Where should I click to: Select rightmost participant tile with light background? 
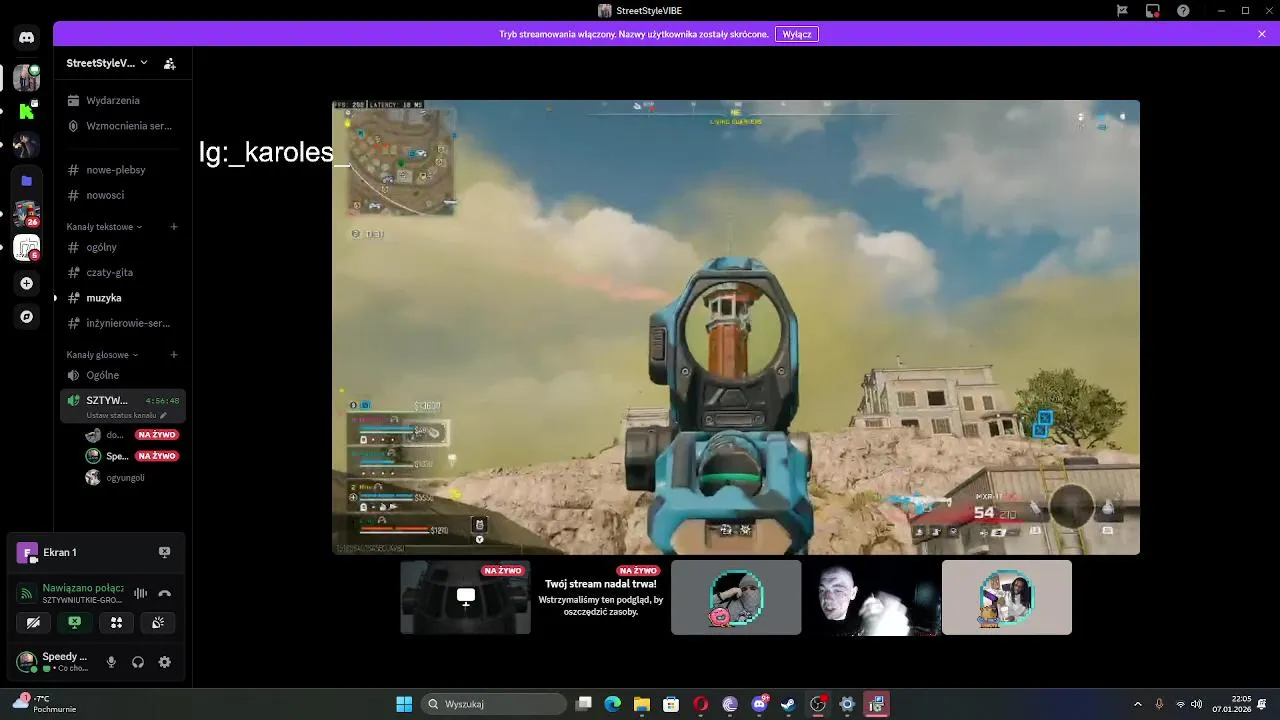1007,597
